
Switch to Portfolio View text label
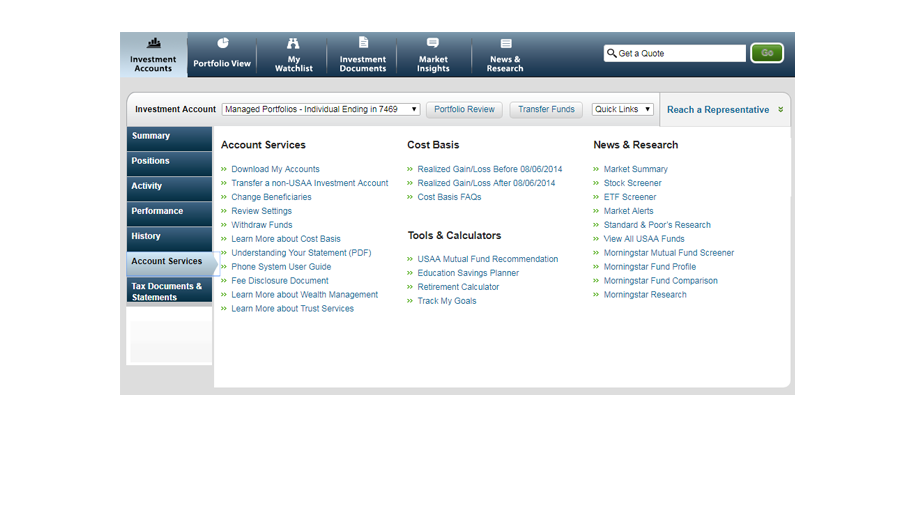click(x=222, y=63)
